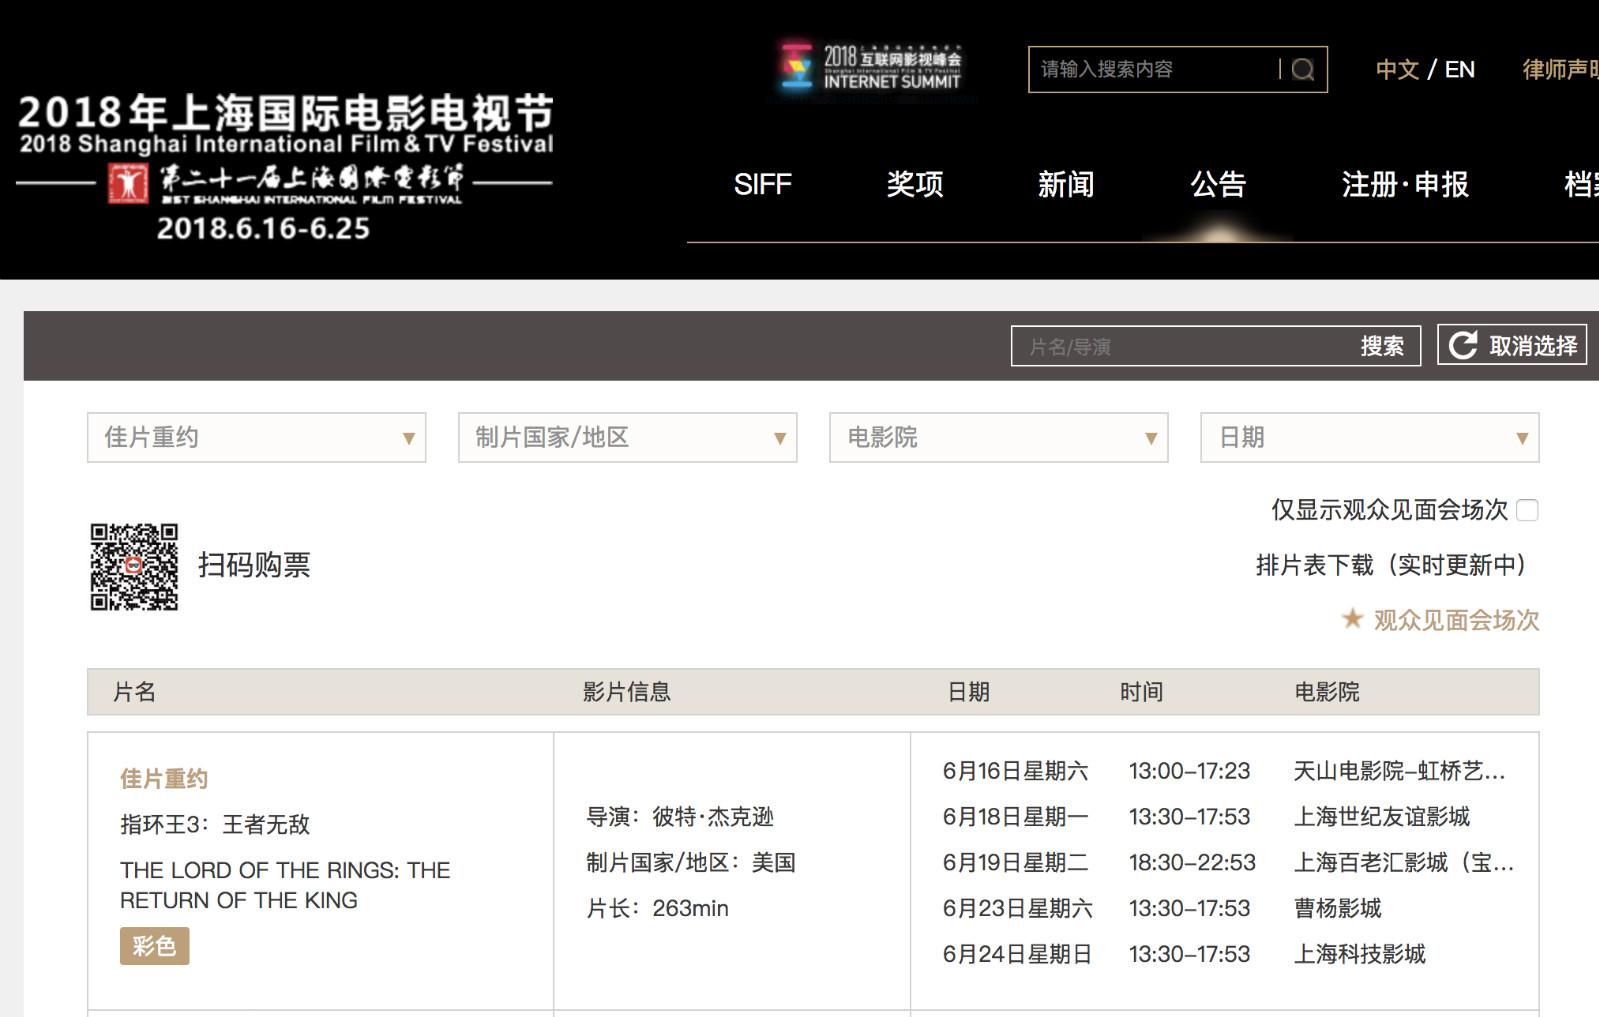Click the star icon beside 观众见面会场次
This screenshot has width=1599, height=1017.
1352,619
